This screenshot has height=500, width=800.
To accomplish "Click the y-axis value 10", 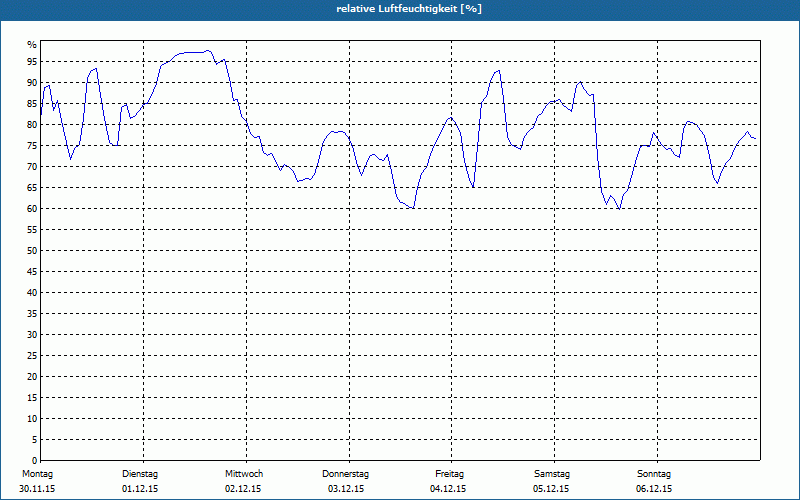I will point(32,419).
